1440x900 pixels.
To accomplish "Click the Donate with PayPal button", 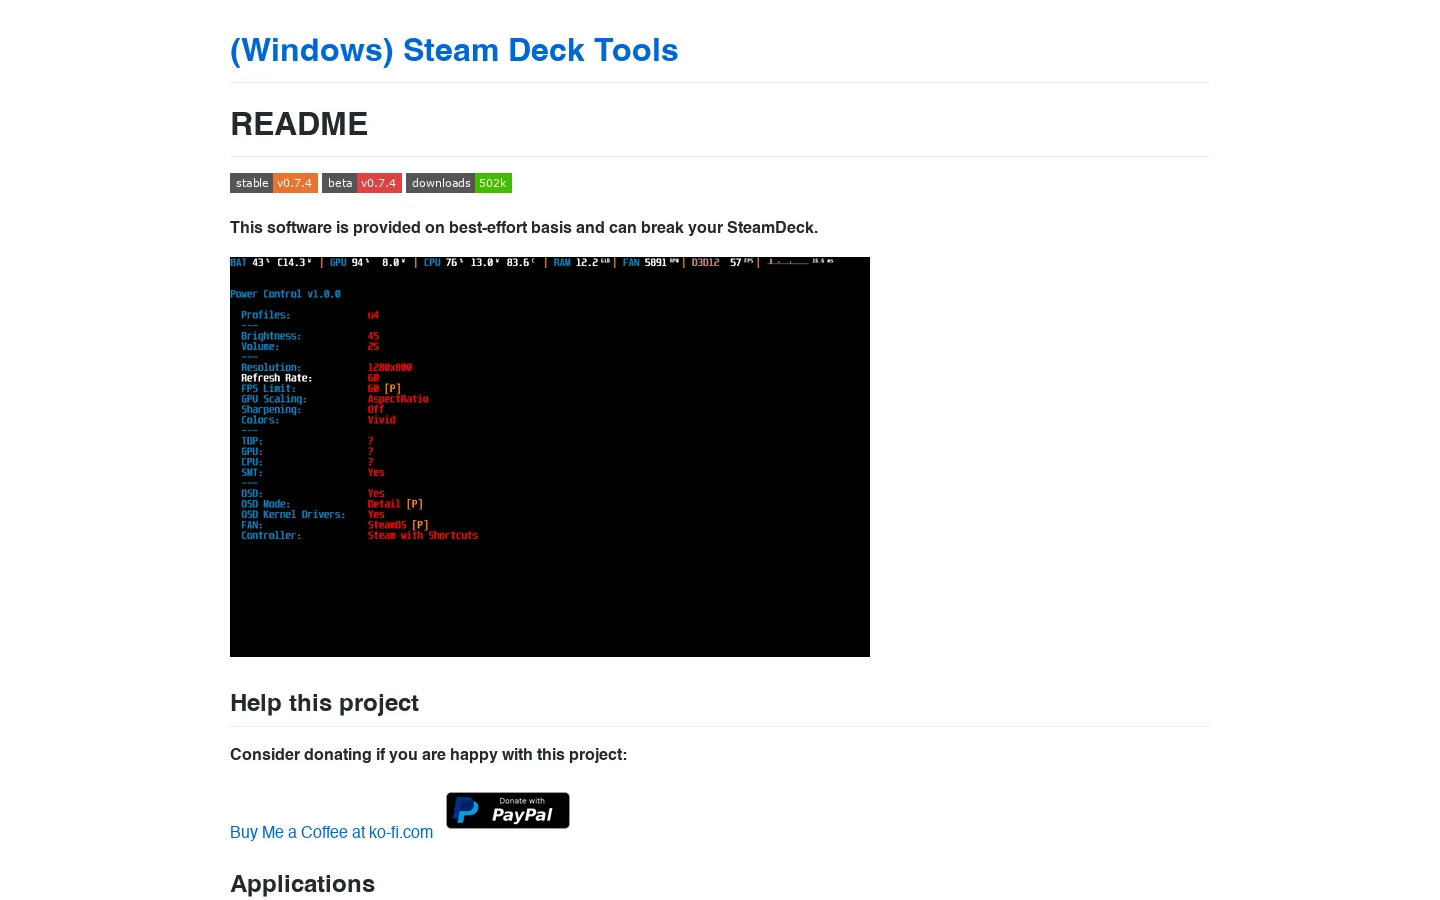I will pos(508,810).
